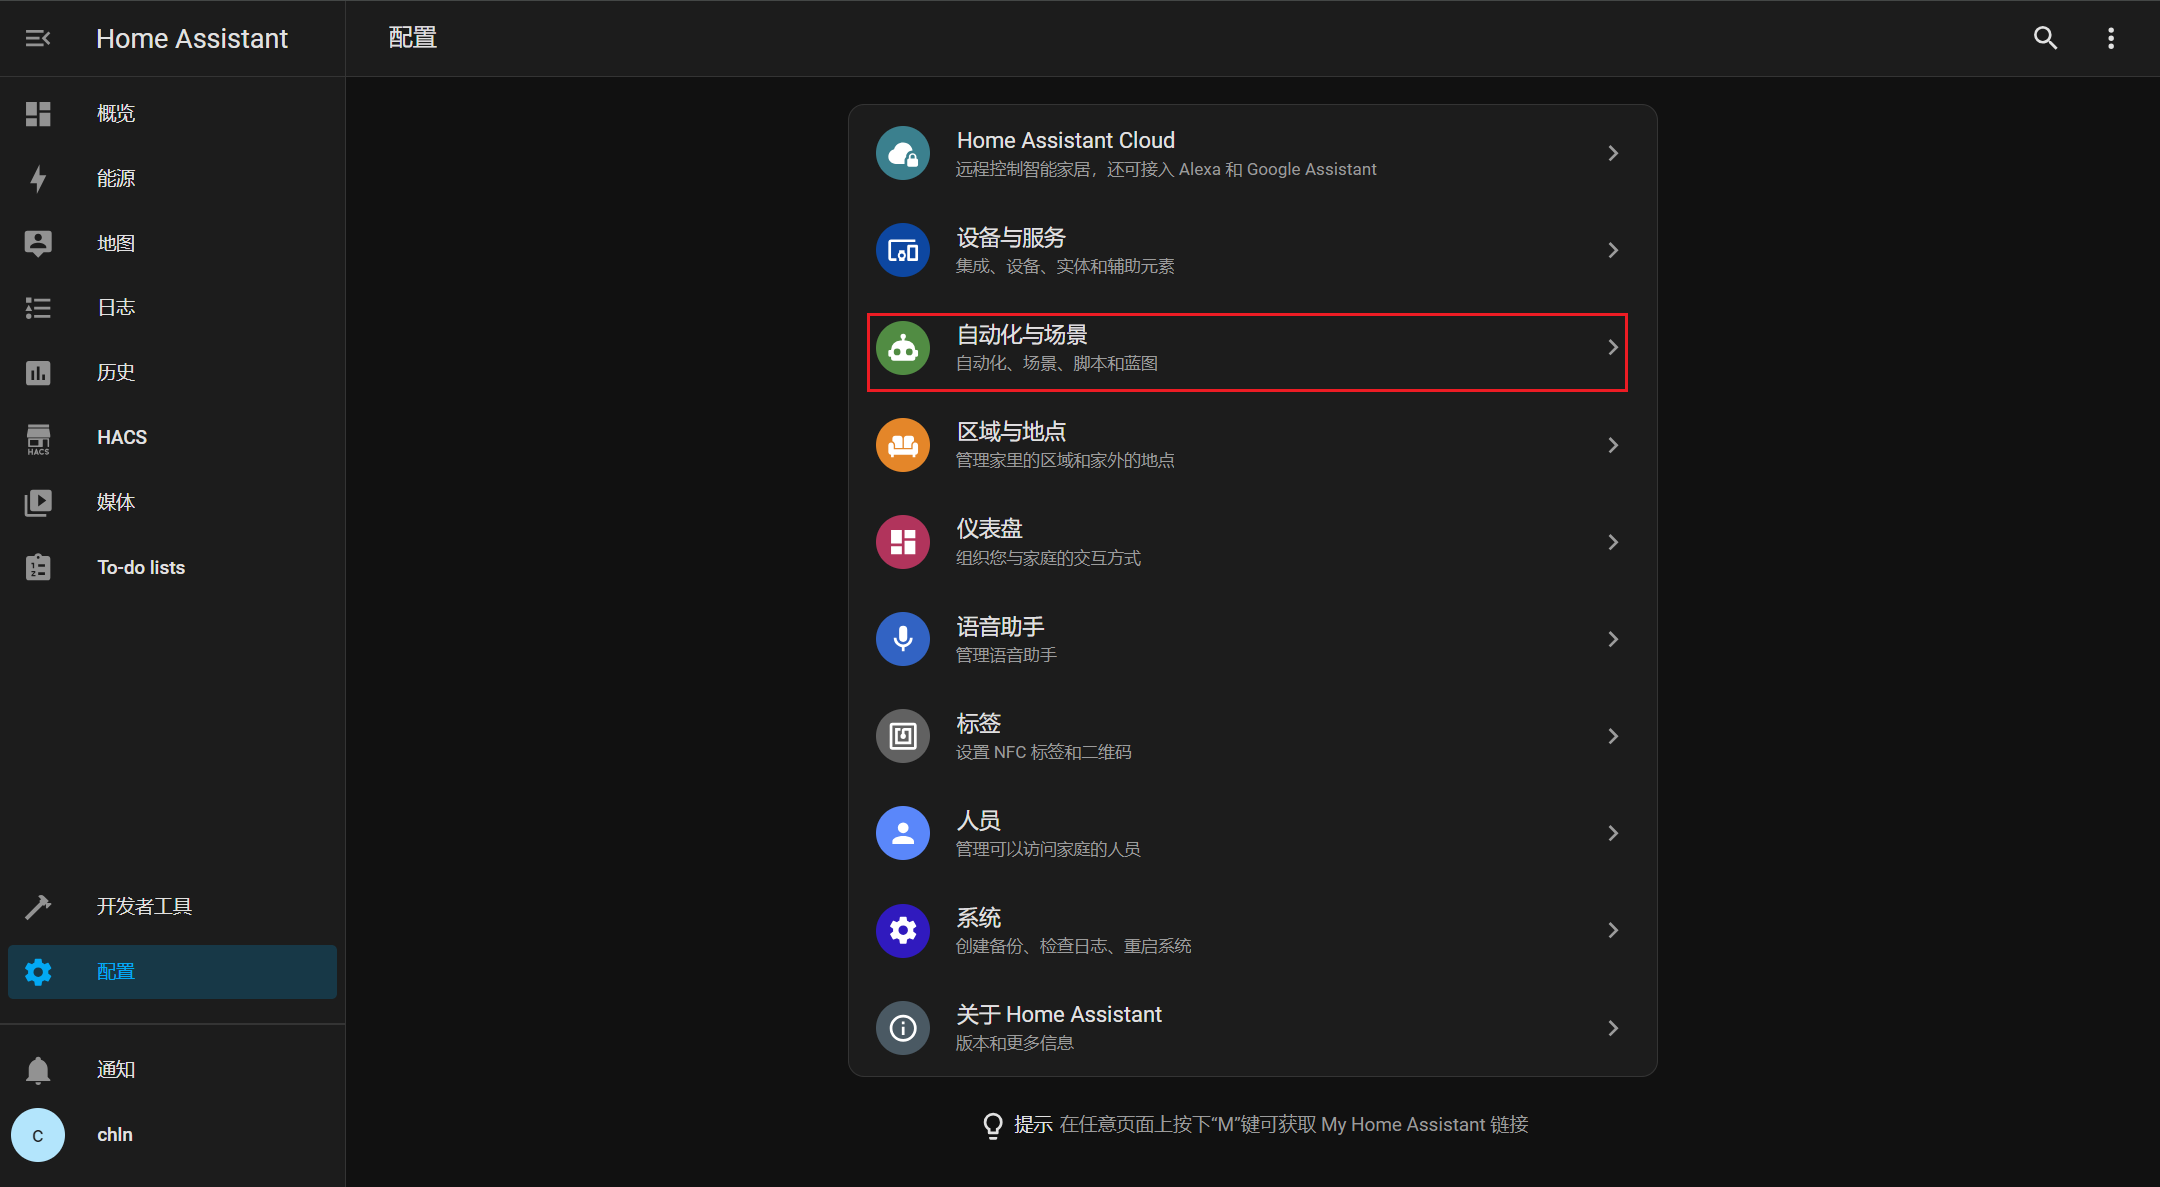
Task: Open the 日志 sidebar item
Action: tap(172, 308)
